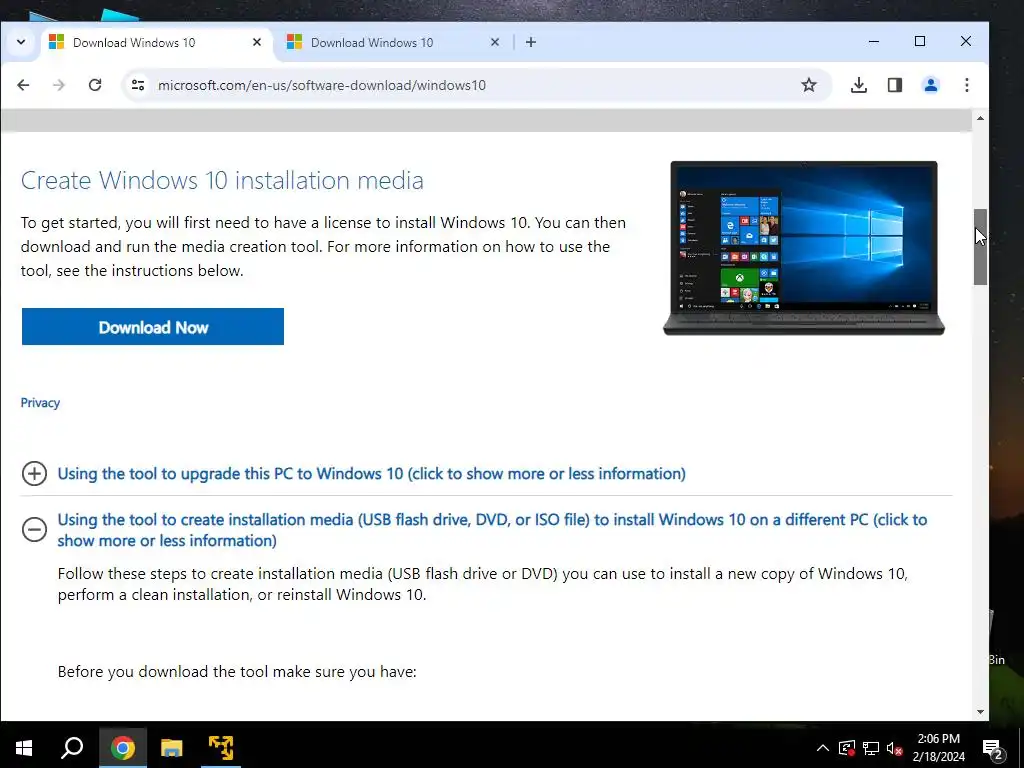Open the Chrome profile avatar
Screen dimensions: 1024x768
click(x=931, y=85)
